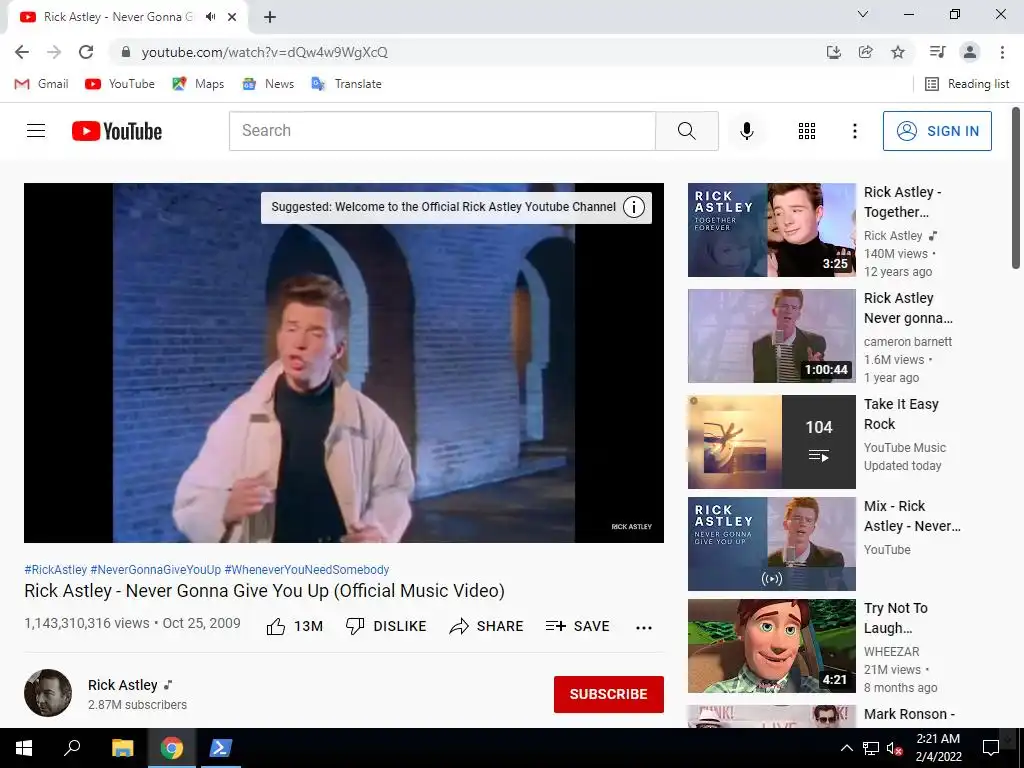Open Try Not To Laugh video thumbnail
This screenshot has height=768, width=1024.
771,646
